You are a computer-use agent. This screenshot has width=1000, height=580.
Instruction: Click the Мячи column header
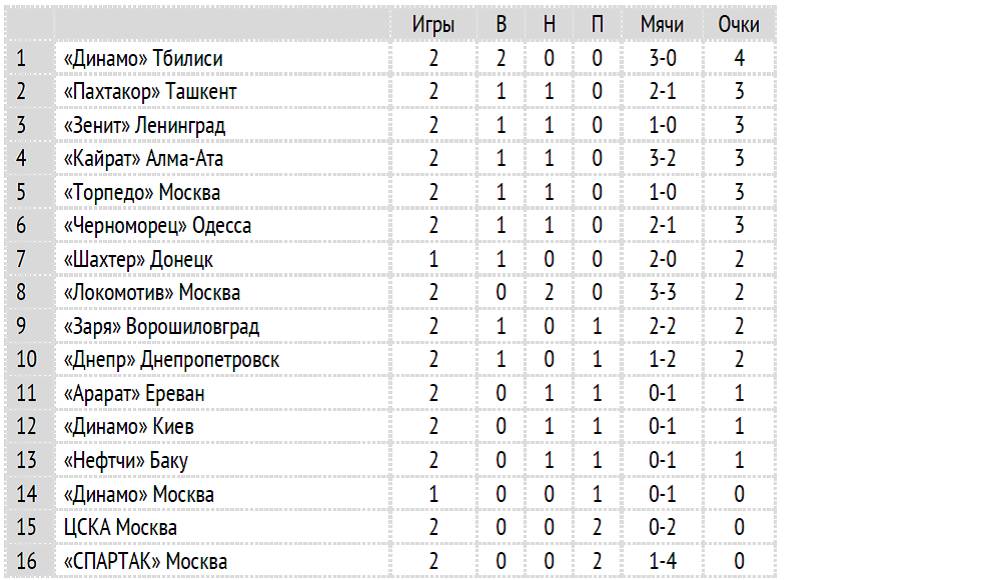662,25
